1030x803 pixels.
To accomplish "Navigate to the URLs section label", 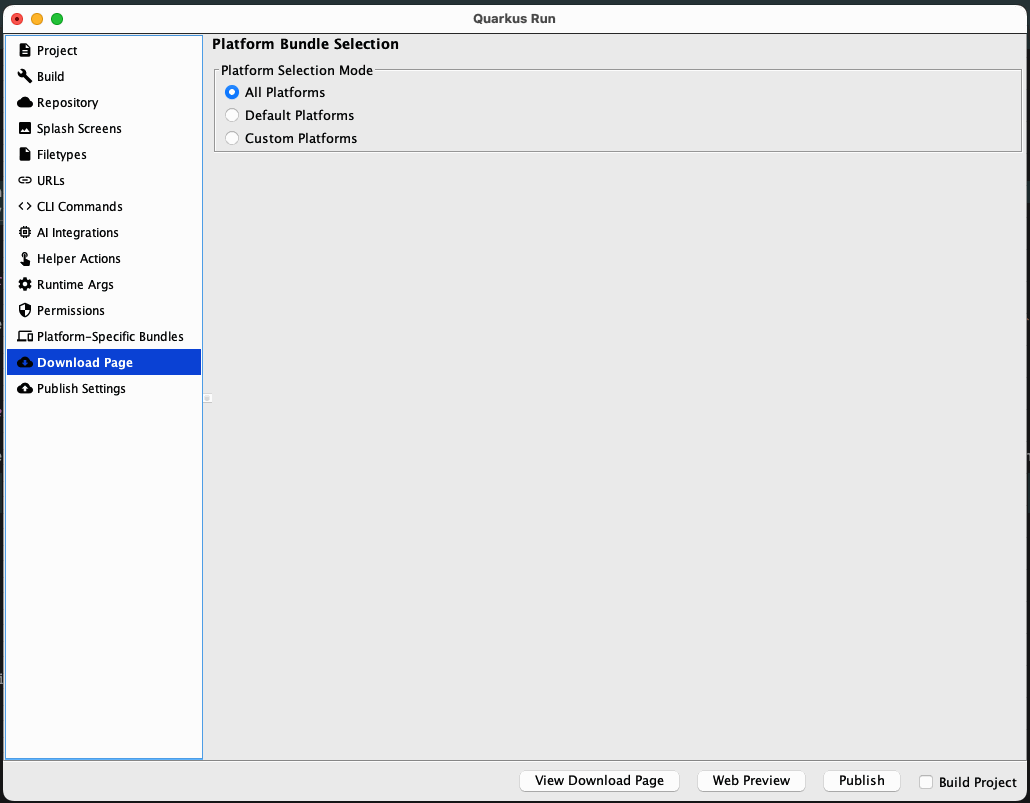I will coord(51,180).
